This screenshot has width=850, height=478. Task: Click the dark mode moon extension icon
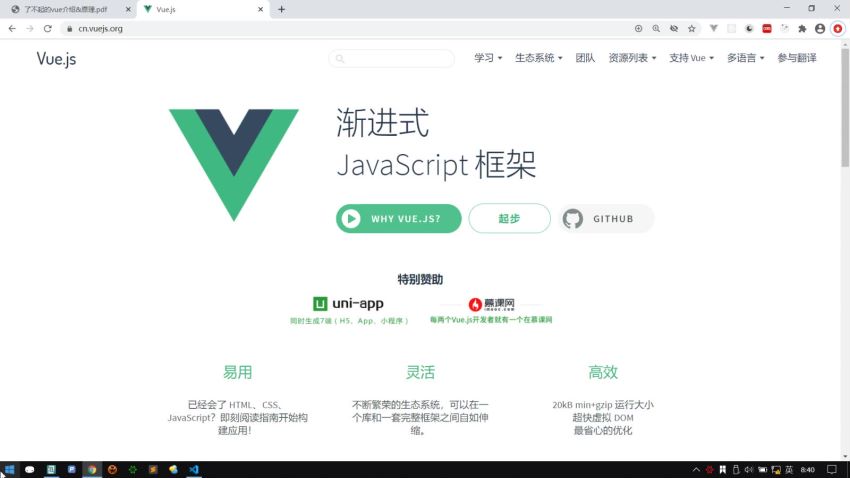pos(749,29)
